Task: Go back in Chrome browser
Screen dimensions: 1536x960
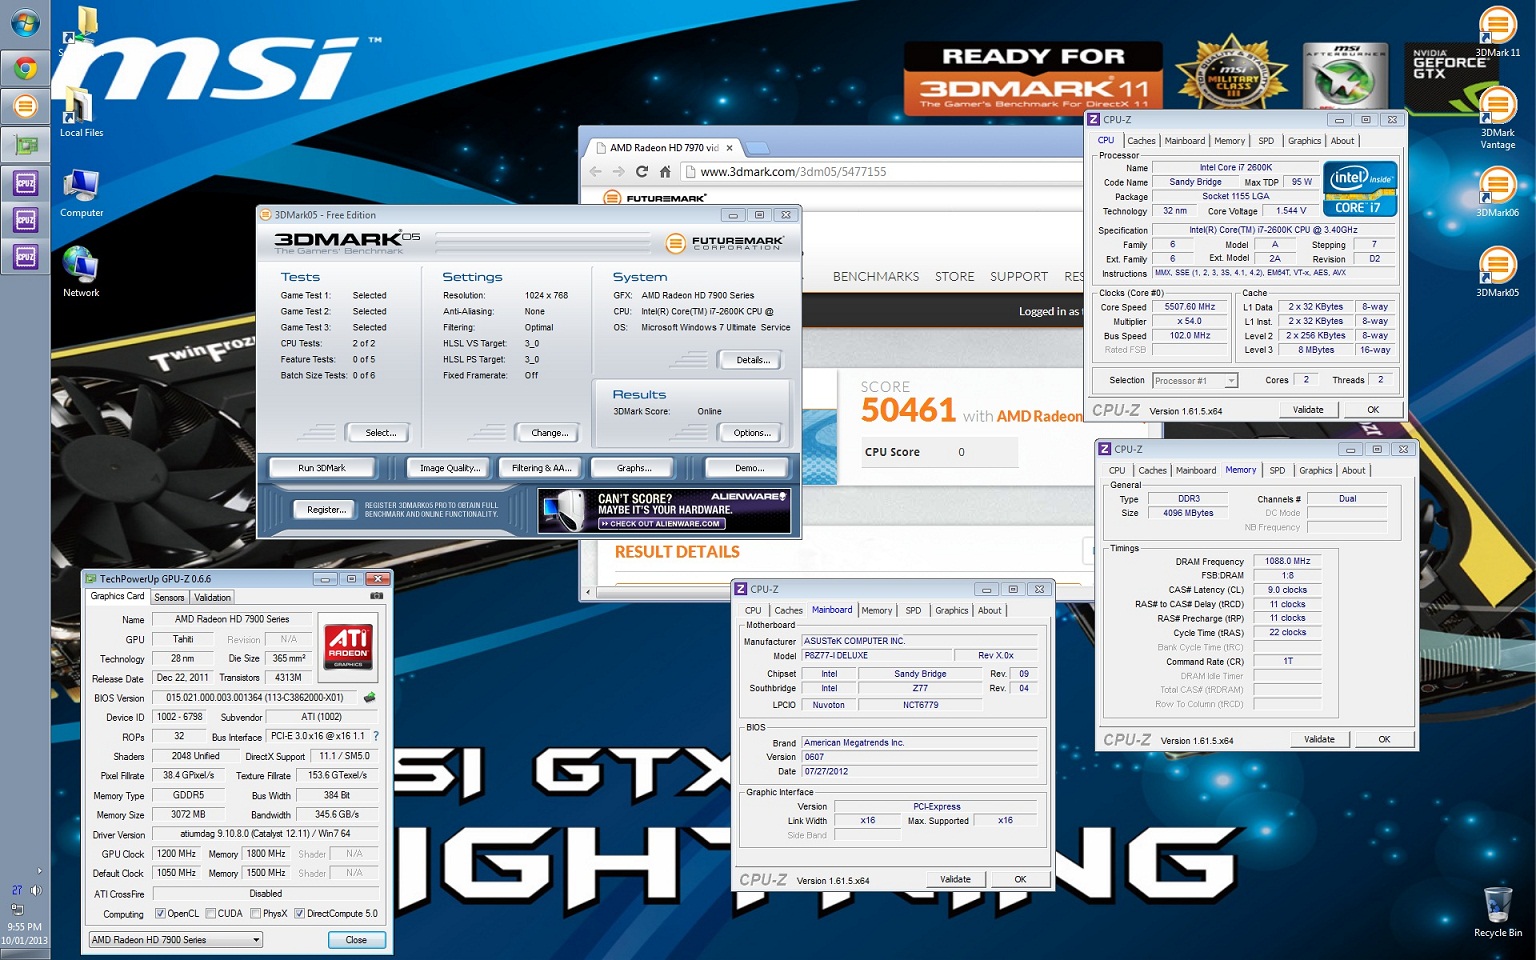Action: coord(596,172)
